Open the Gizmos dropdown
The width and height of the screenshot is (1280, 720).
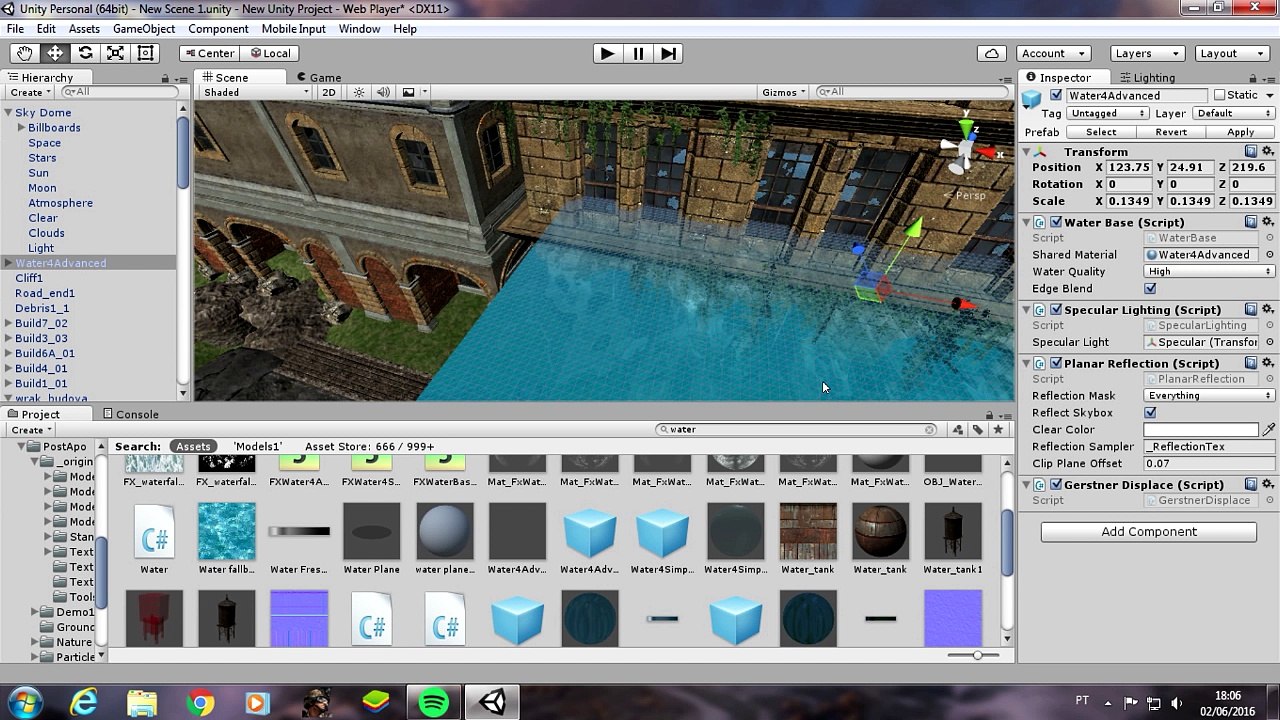coord(784,92)
